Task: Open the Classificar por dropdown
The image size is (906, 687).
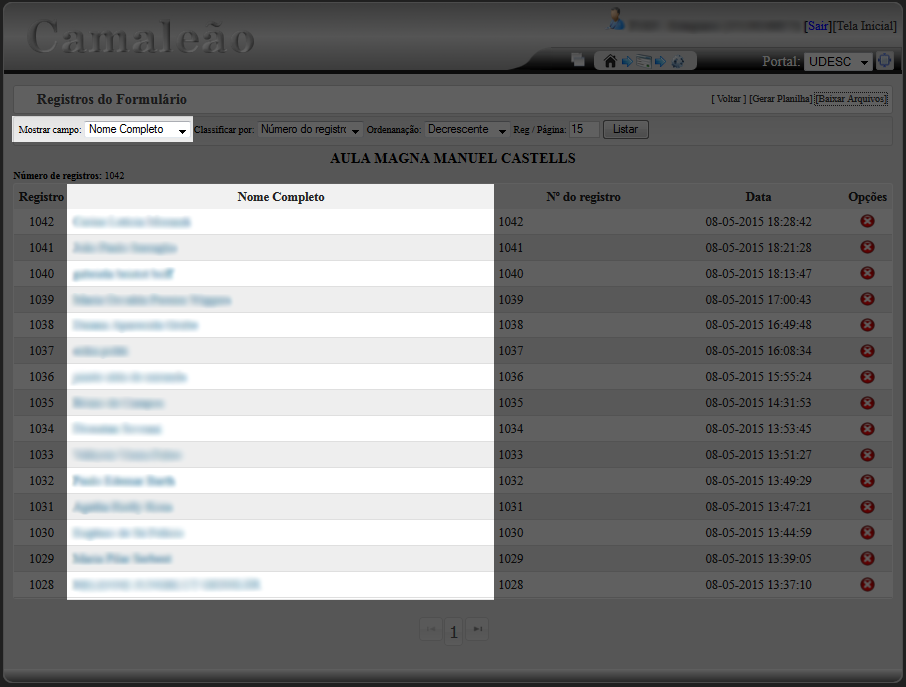Action: point(310,129)
